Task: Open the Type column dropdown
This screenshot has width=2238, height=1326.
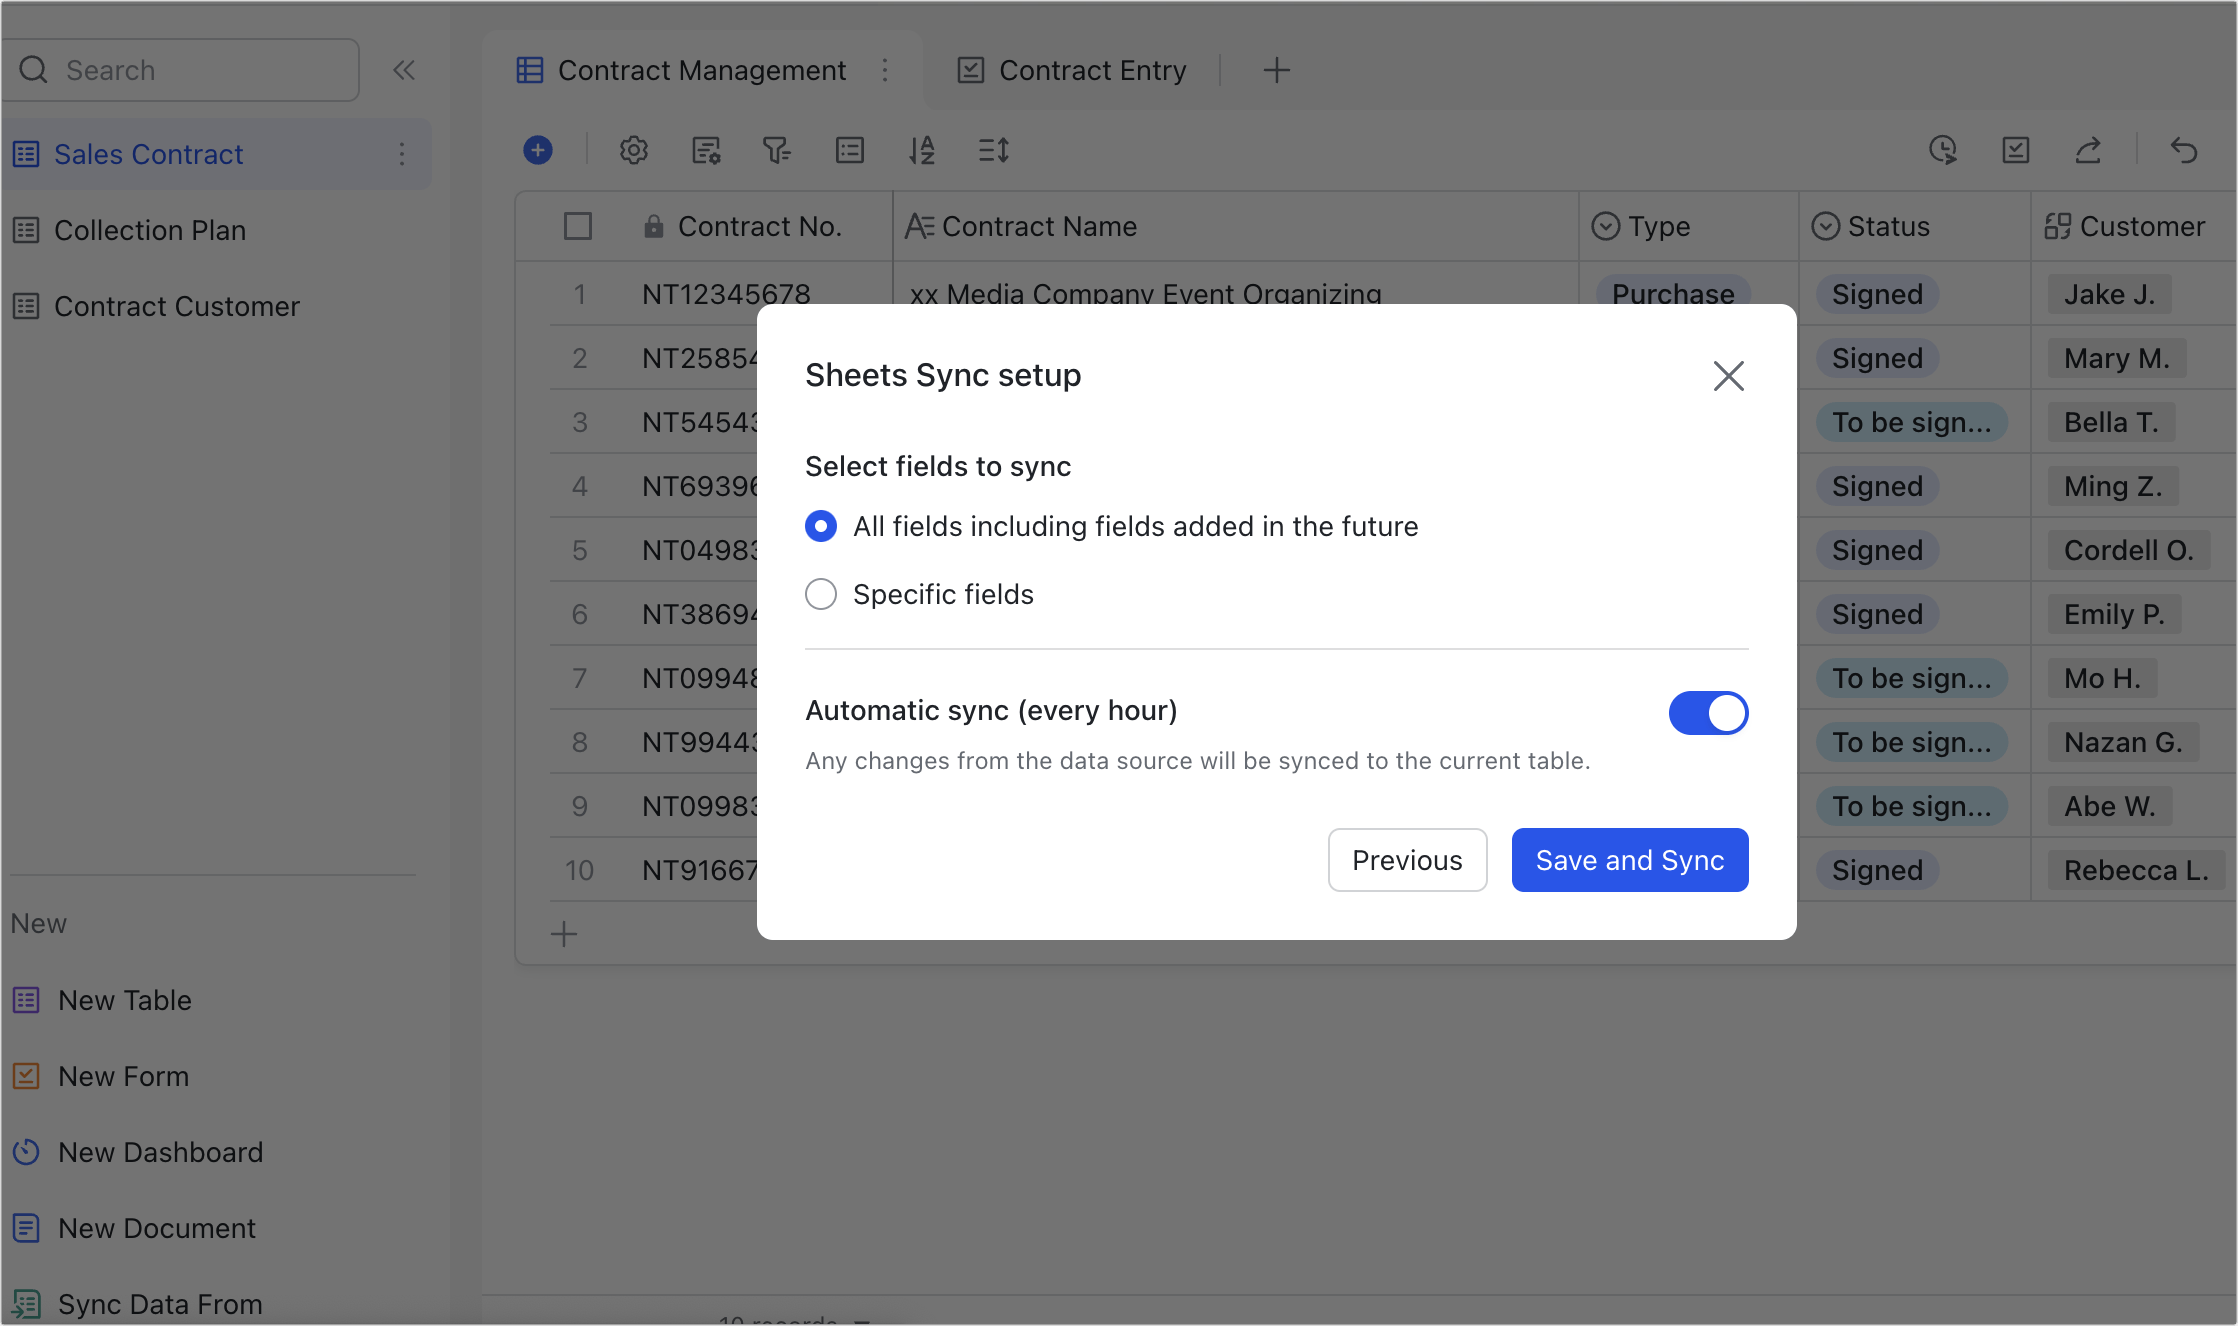Action: pos(1605,226)
